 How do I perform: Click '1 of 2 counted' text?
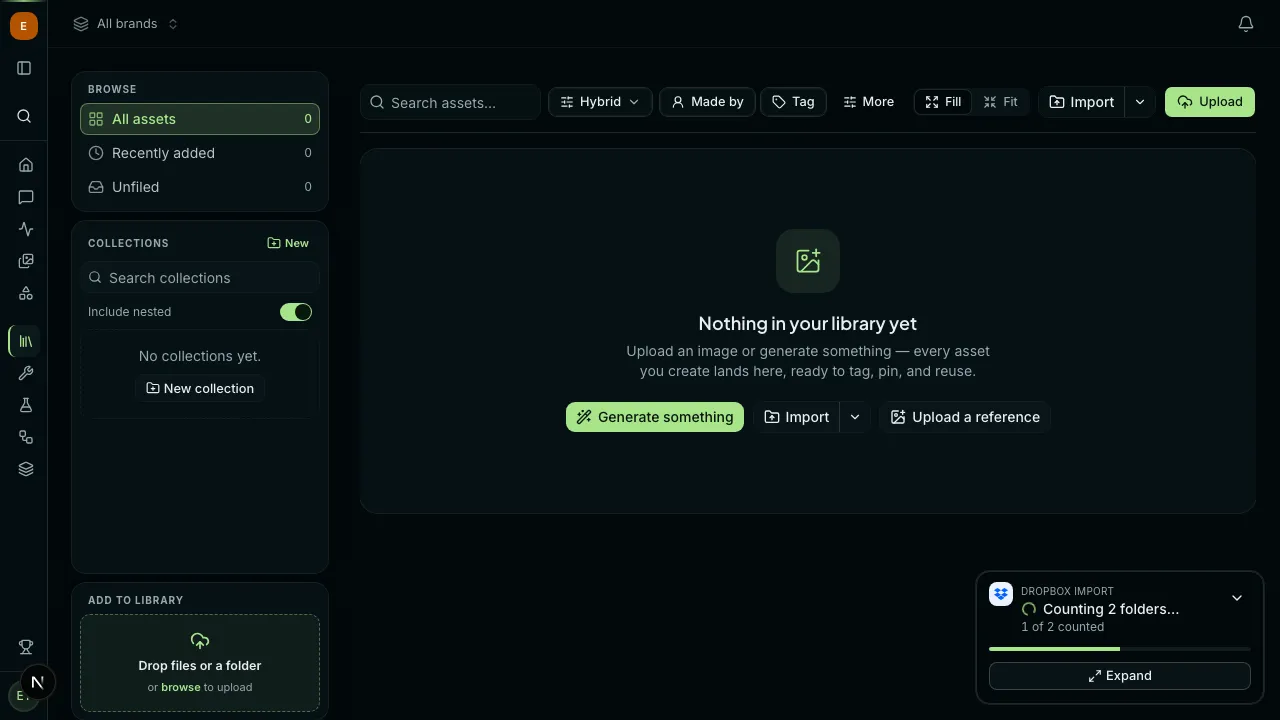coord(1063,627)
